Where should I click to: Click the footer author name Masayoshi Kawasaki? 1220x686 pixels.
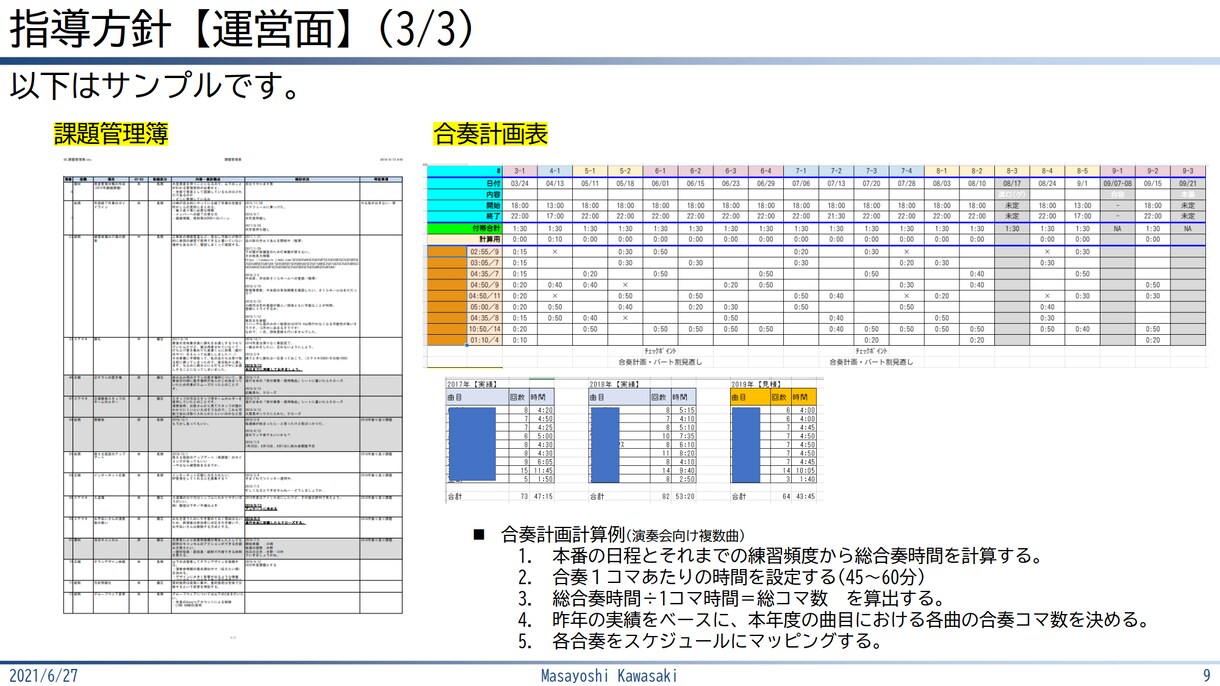608,676
